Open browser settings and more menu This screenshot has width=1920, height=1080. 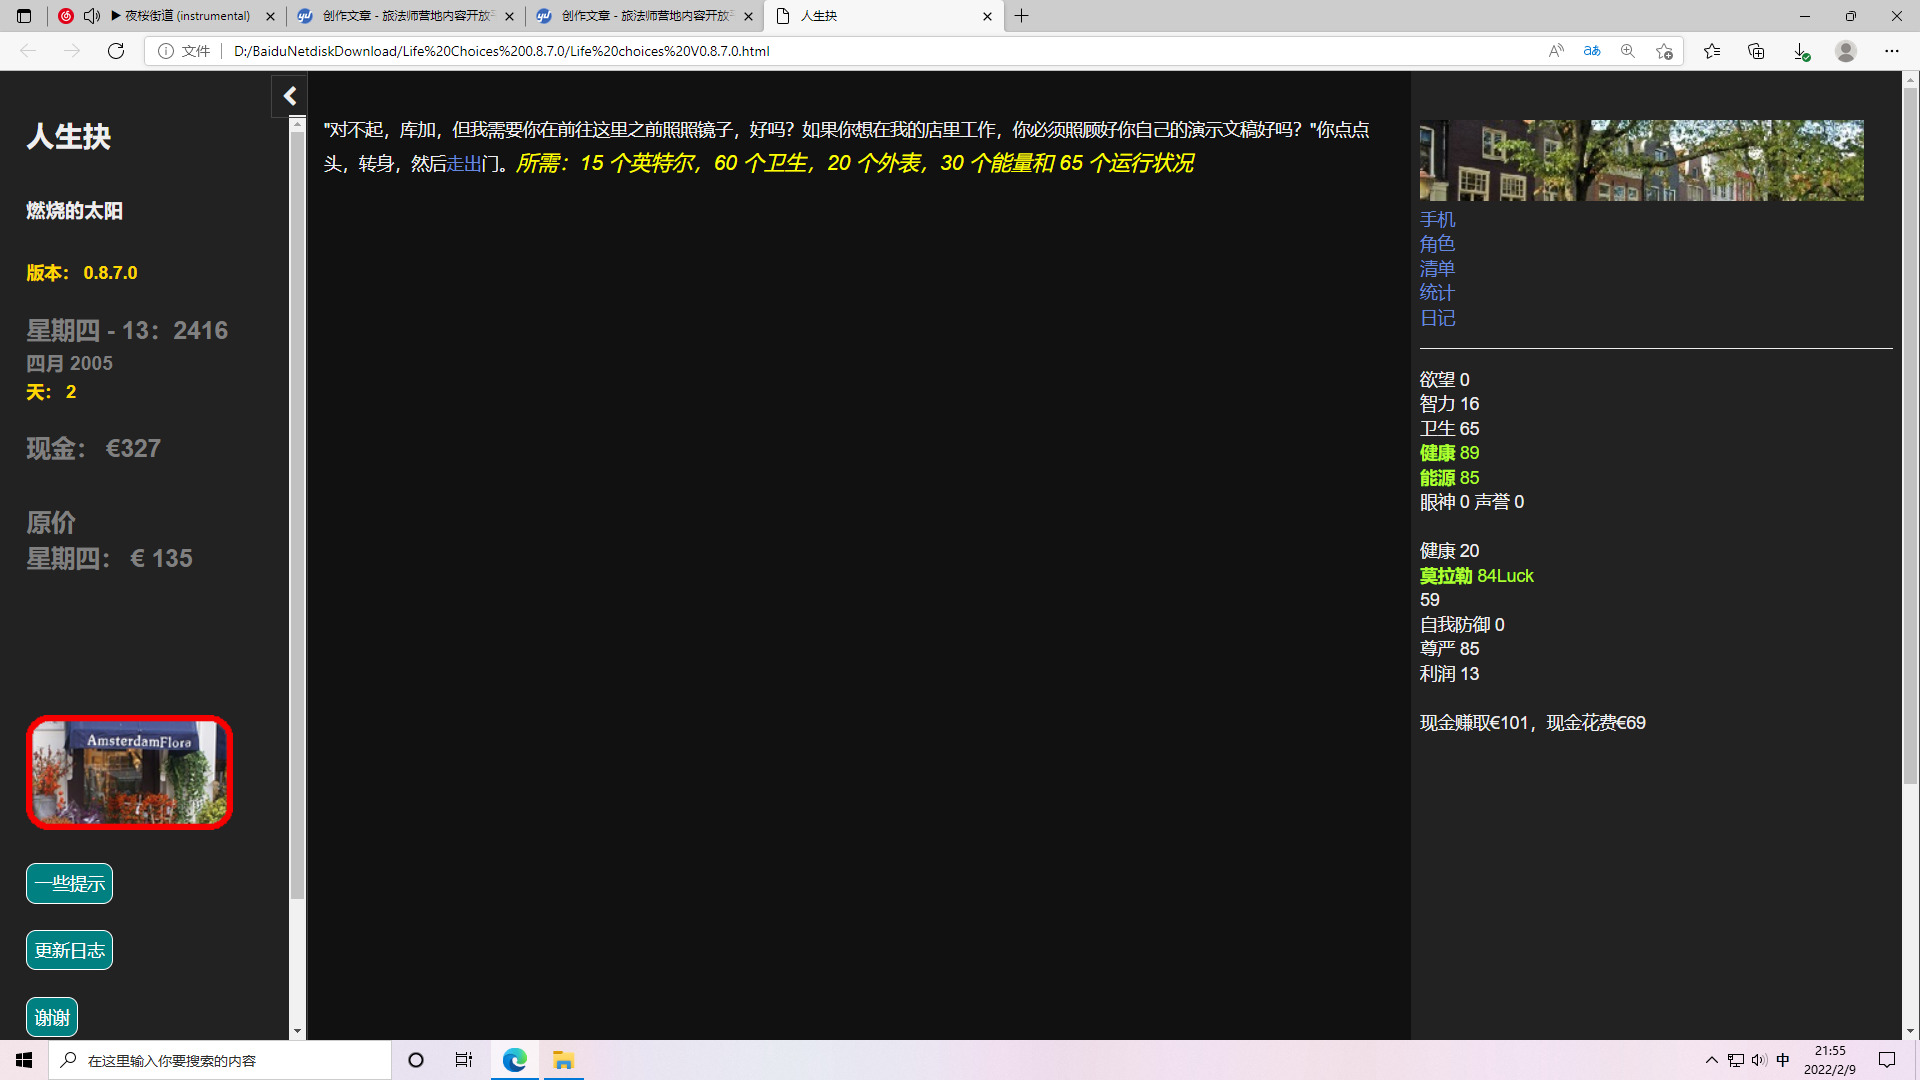(x=1891, y=51)
